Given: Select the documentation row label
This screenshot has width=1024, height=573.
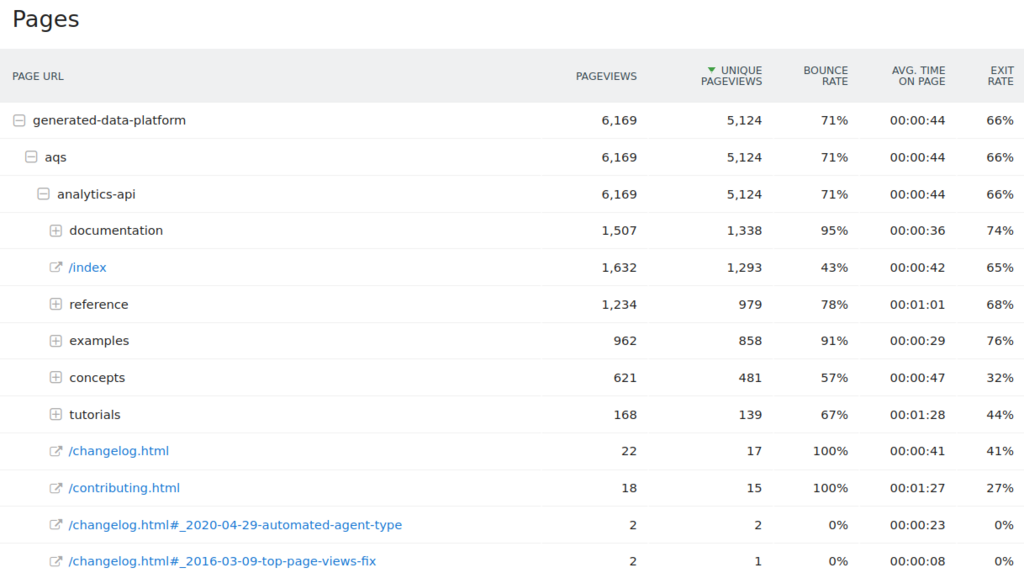Looking at the screenshot, I should [116, 231].
